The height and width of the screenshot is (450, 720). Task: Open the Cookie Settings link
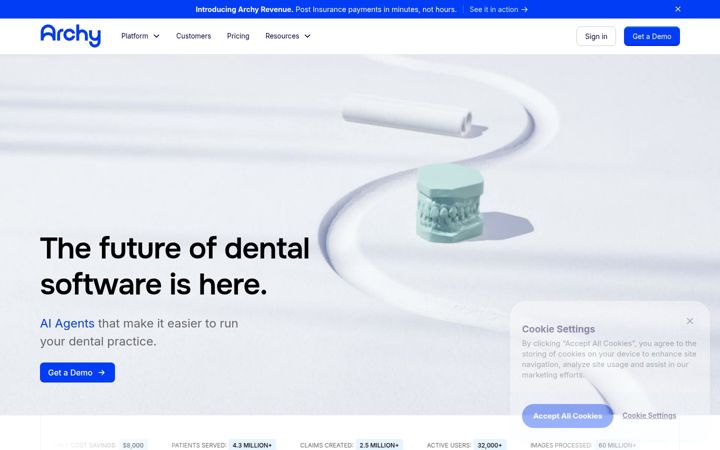[649, 415]
